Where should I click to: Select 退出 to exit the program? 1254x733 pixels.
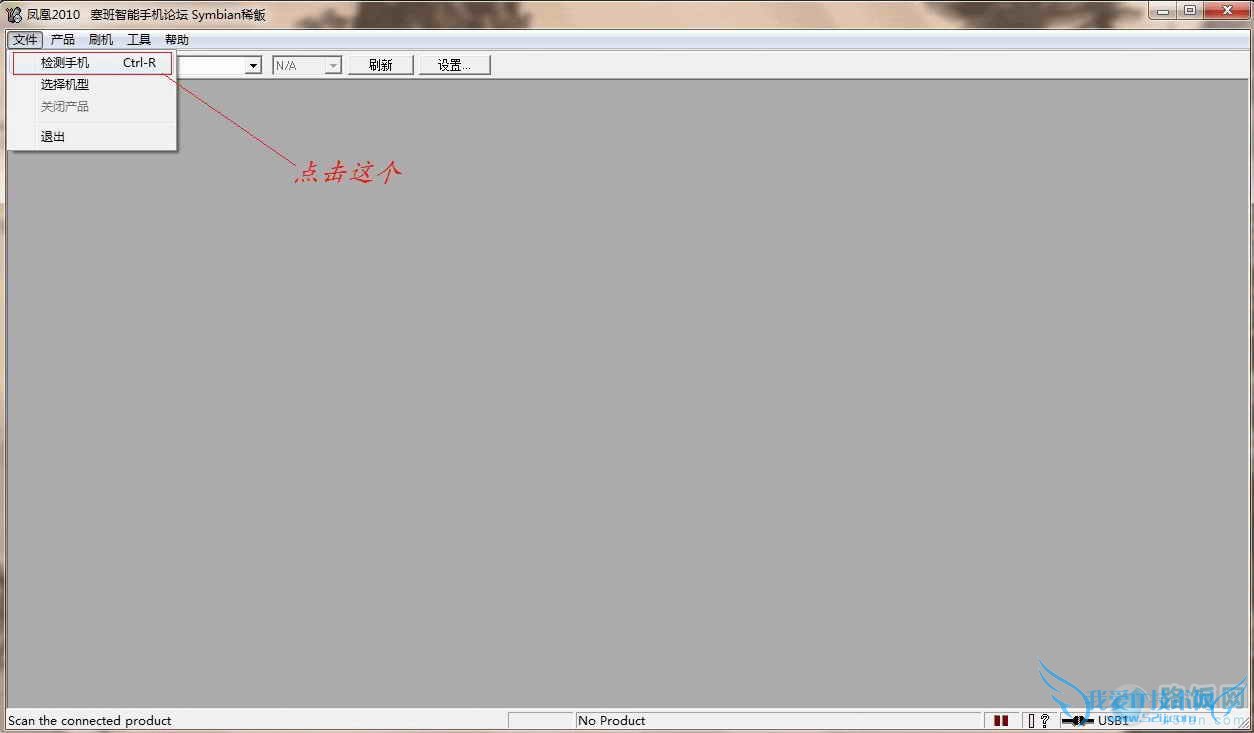[92, 137]
